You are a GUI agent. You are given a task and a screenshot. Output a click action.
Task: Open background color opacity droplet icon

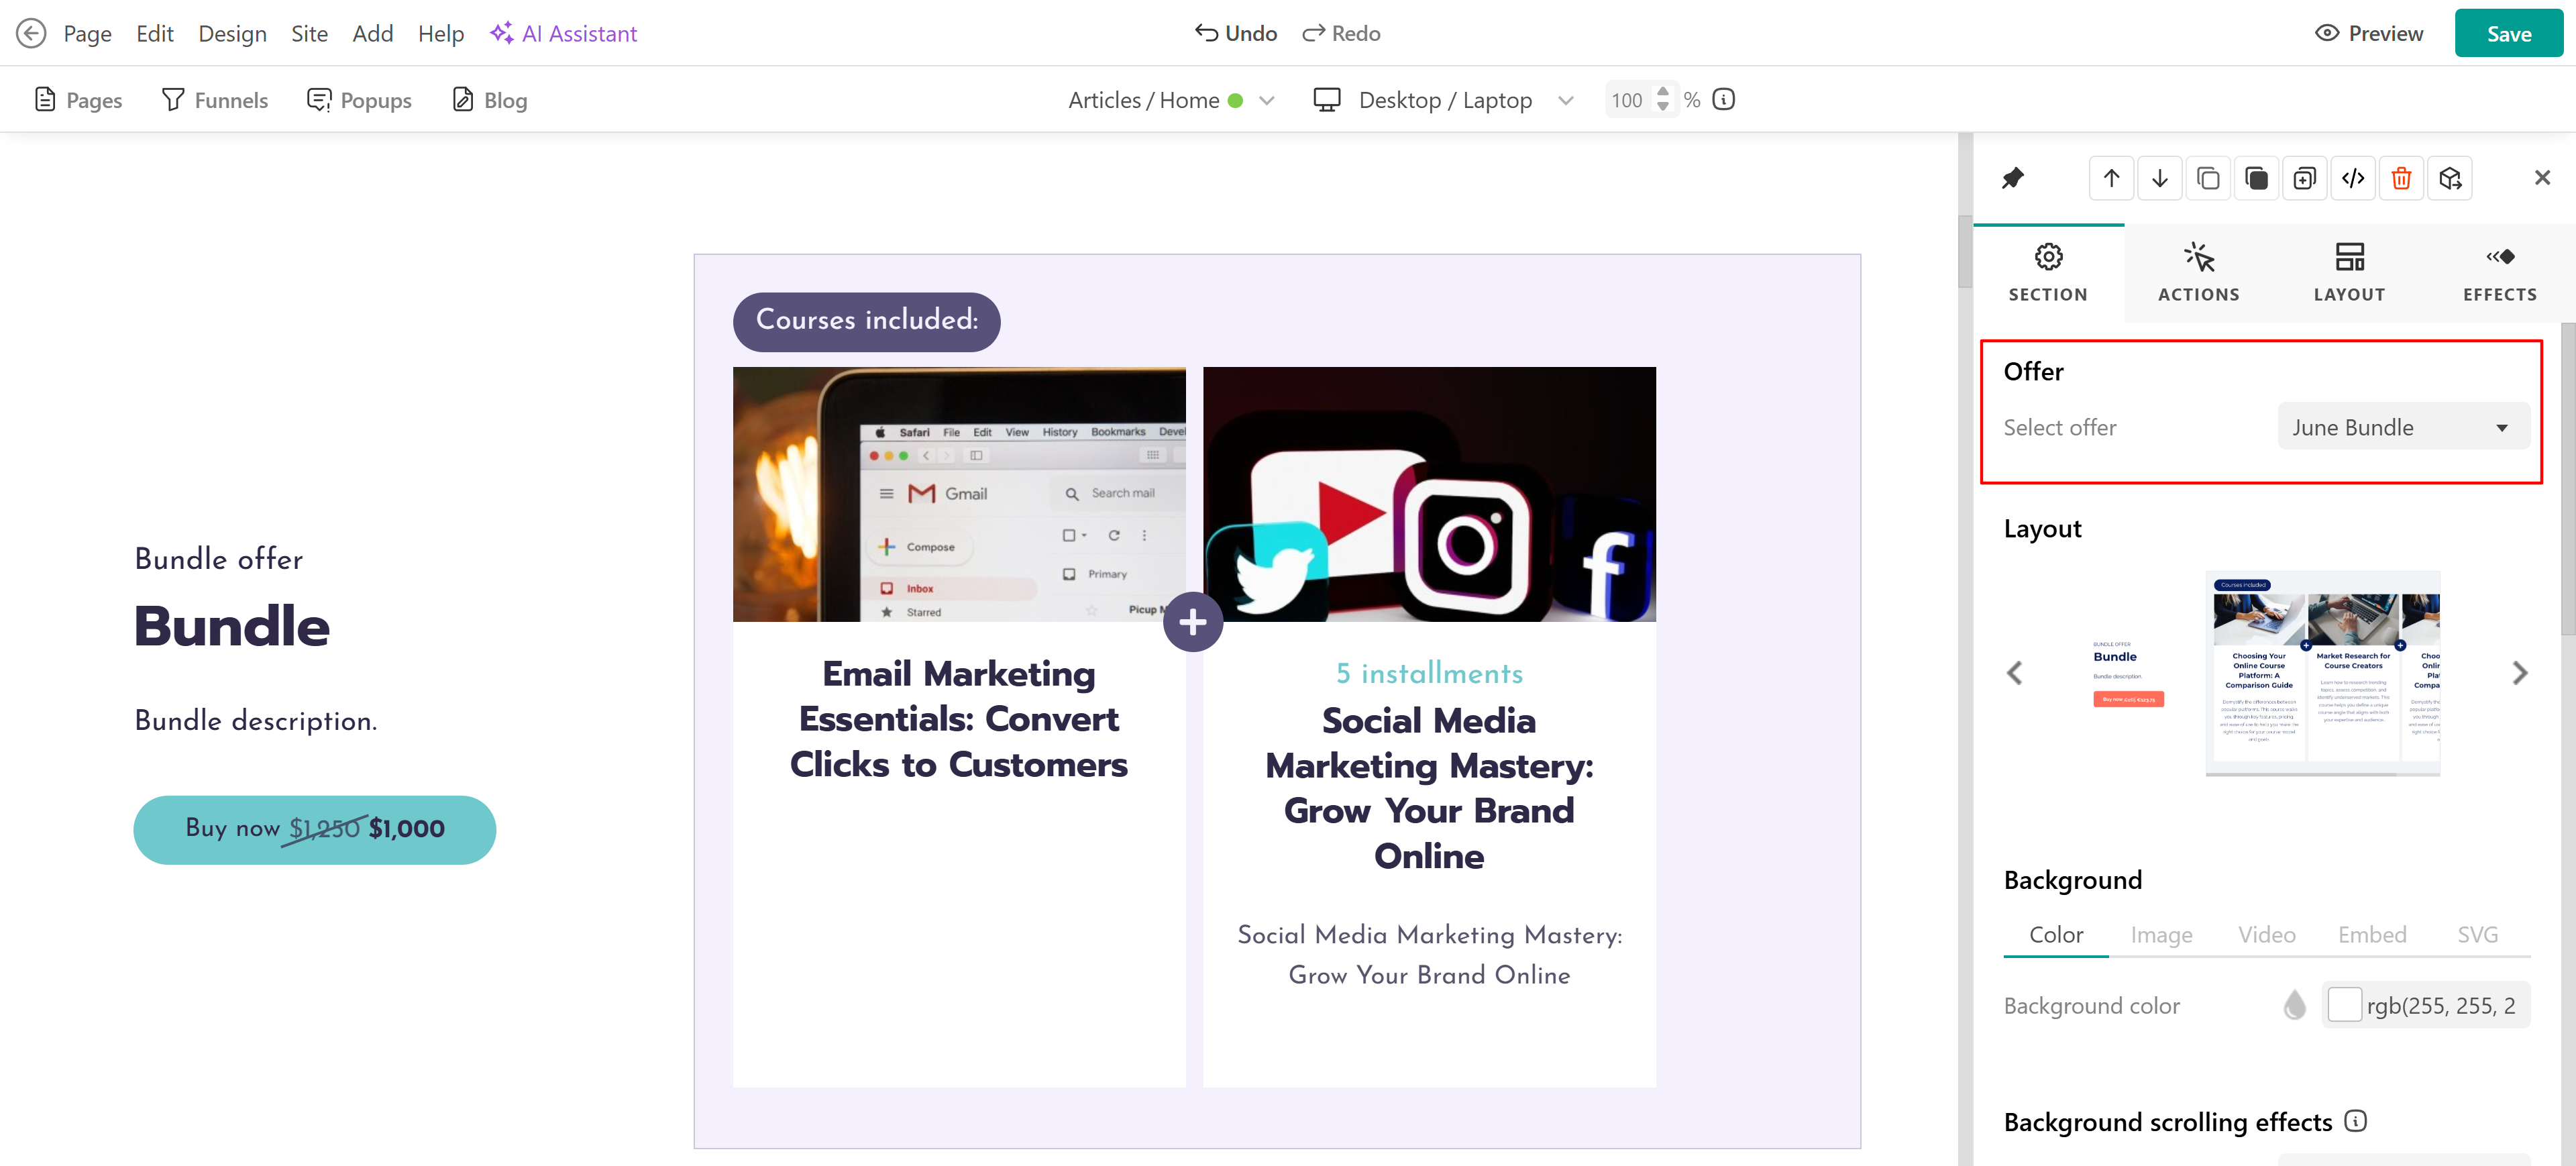tap(2294, 1005)
